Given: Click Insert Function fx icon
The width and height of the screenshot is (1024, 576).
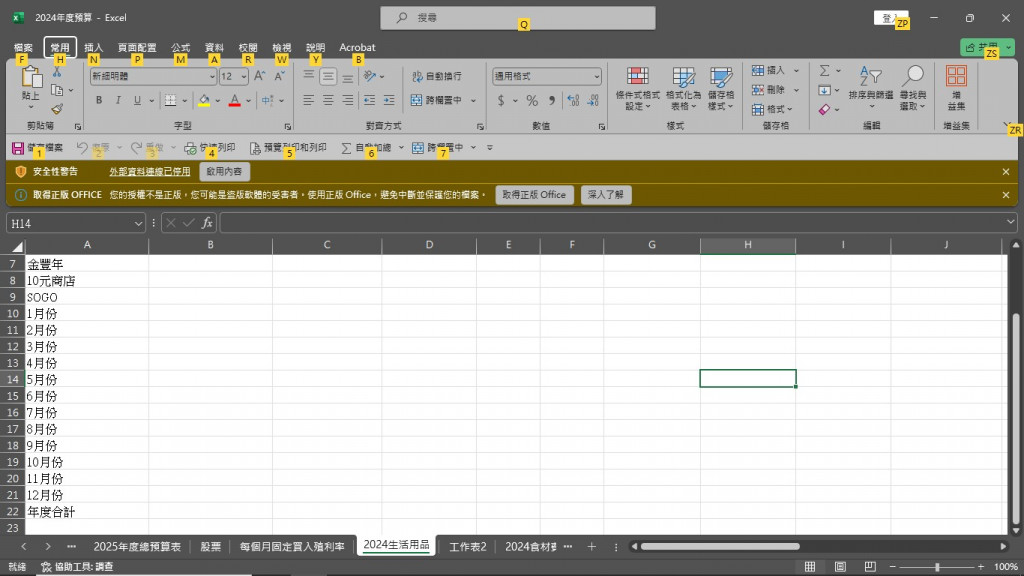Looking at the screenshot, I should [207, 223].
